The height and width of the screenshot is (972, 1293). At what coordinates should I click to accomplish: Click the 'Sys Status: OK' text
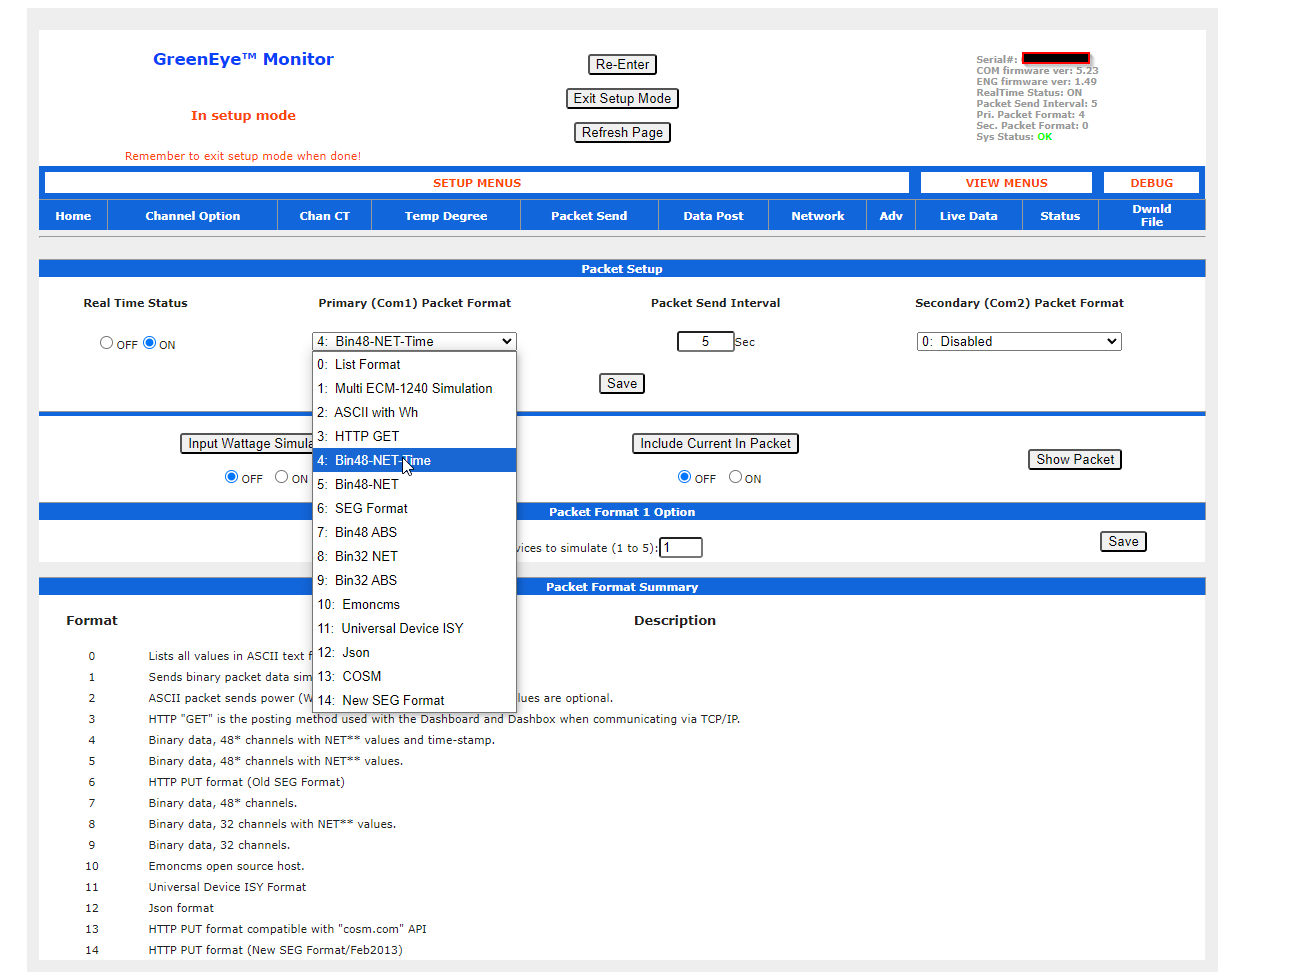(x=1014, y=137)
